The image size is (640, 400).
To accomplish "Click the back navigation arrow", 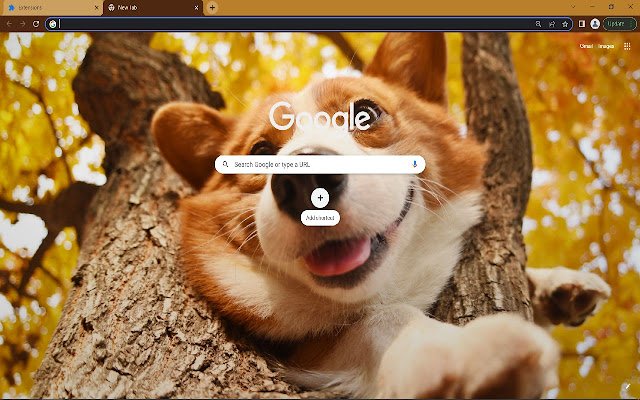I will (x=8, y=23).
